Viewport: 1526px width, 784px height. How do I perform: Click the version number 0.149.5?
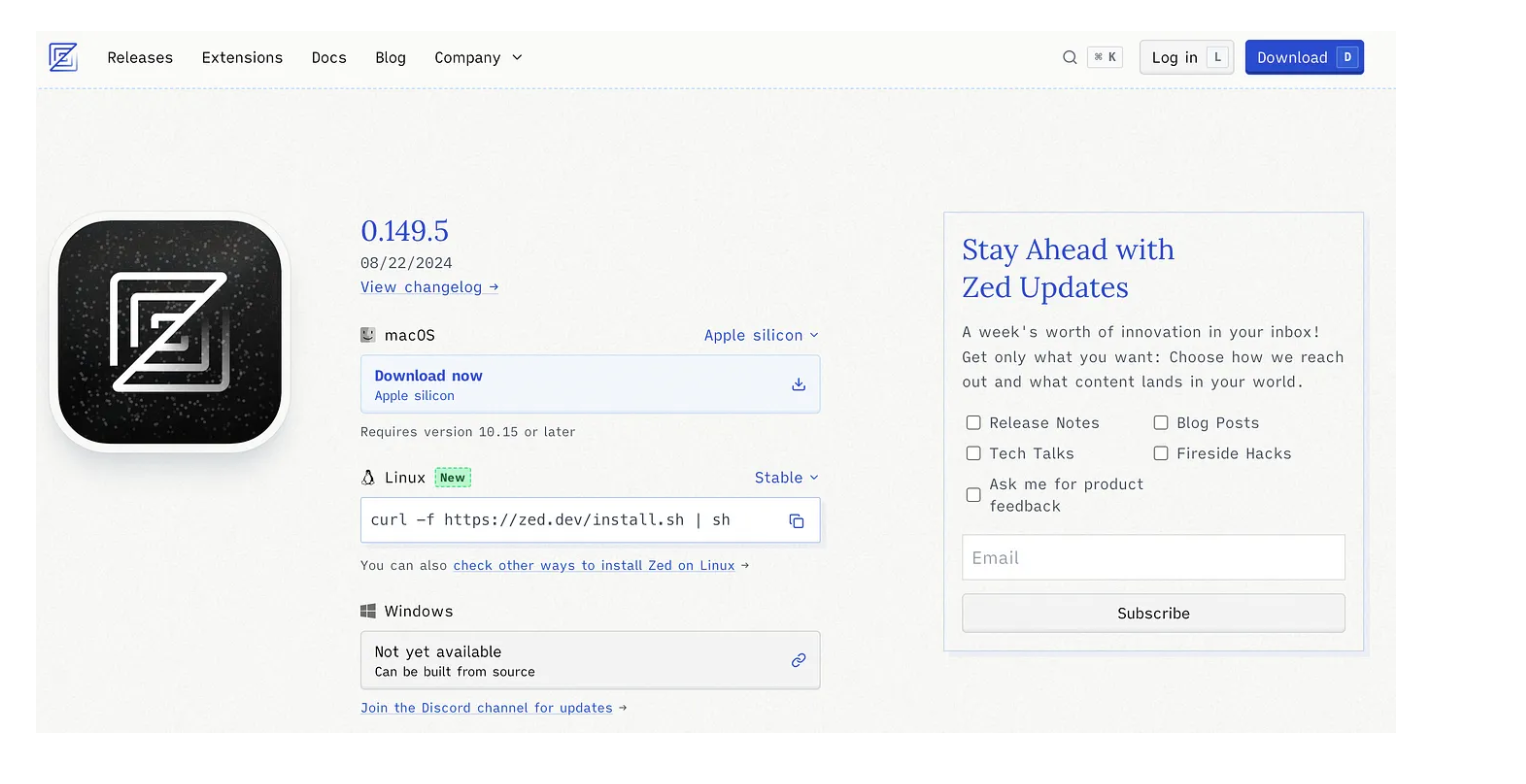tap(404, 231)
